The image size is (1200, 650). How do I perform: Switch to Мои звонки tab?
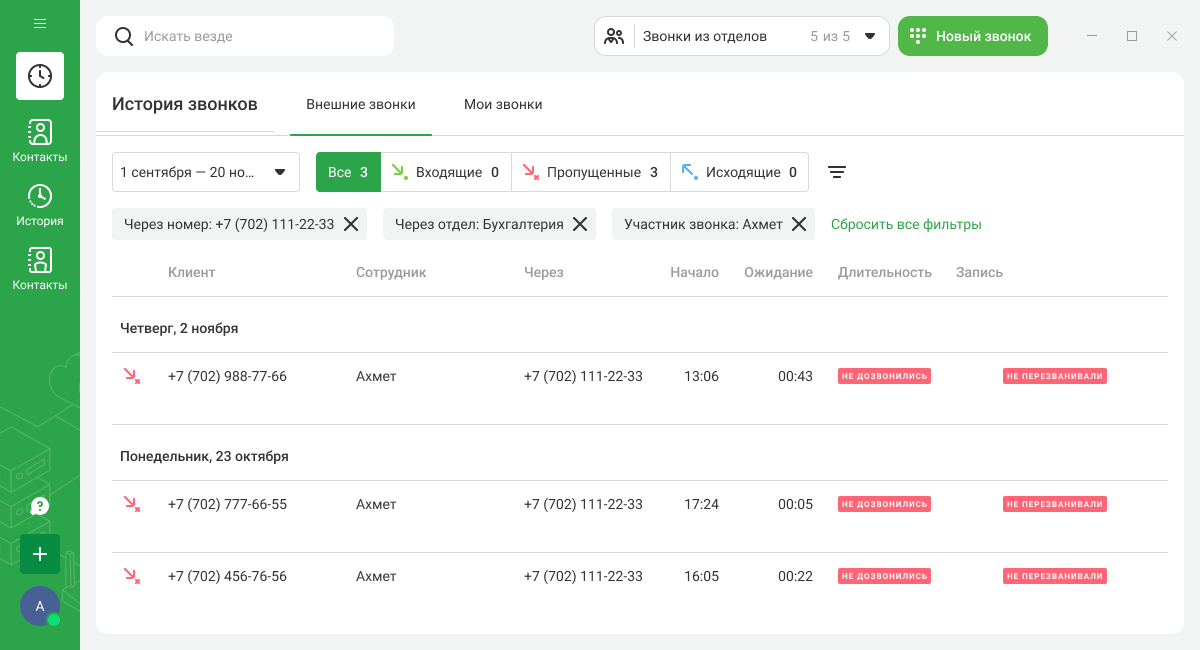pyautogui.click(x=503, y=104)
